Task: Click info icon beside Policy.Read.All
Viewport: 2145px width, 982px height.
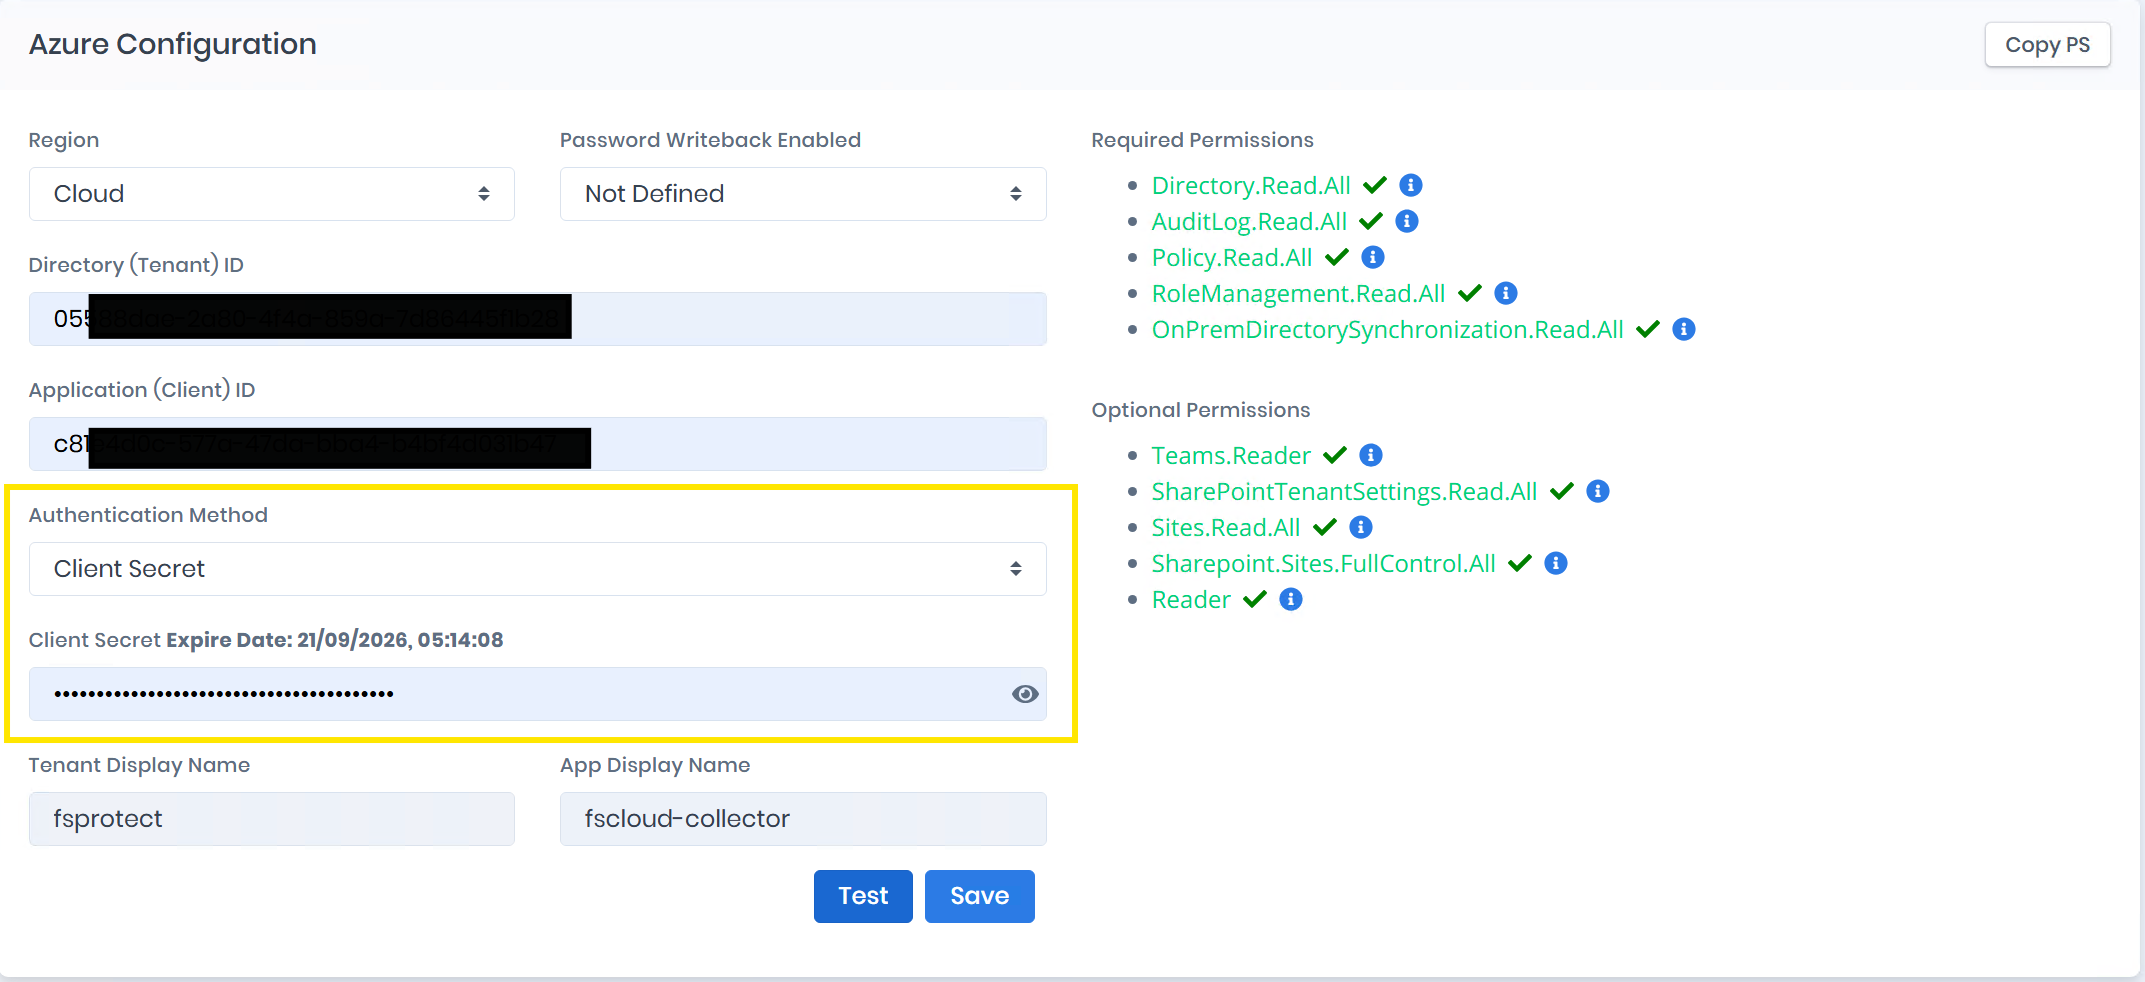Action: point(1372,257)
